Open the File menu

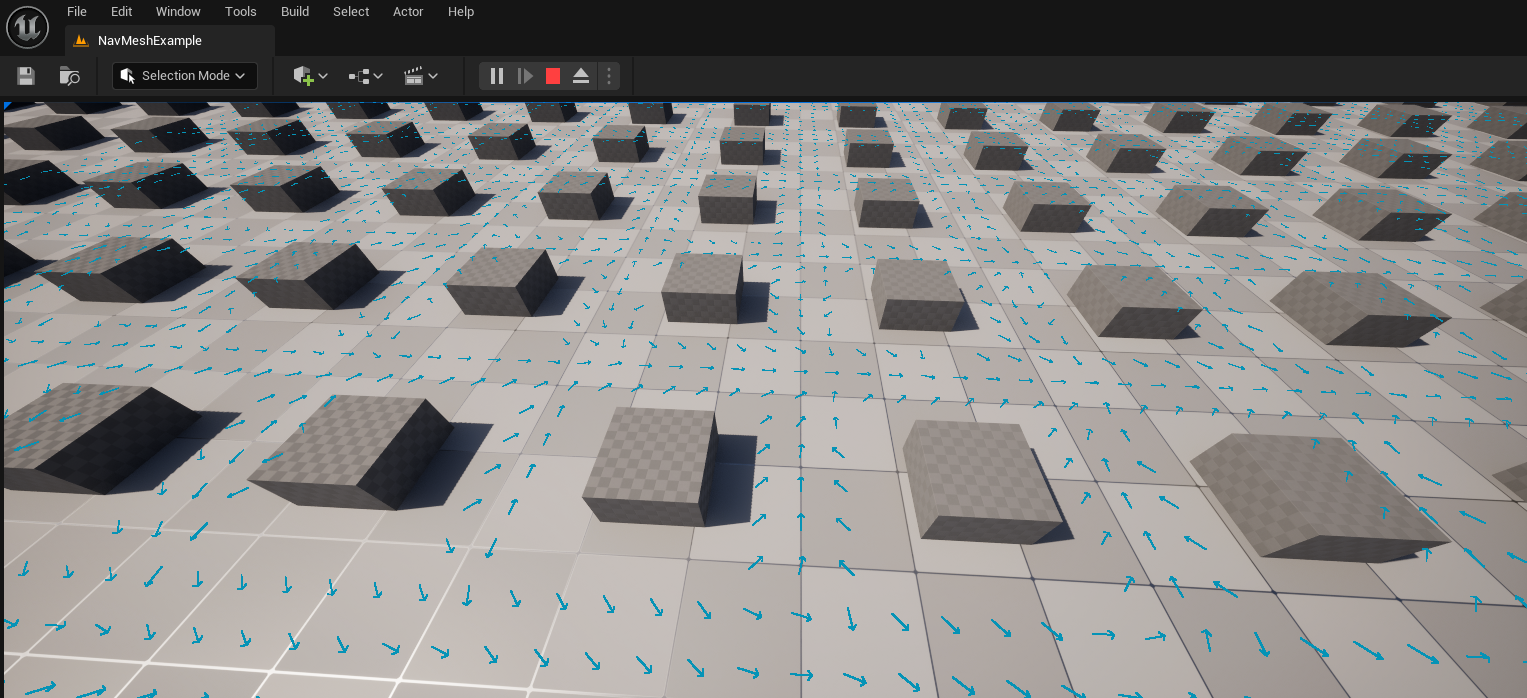77,12
